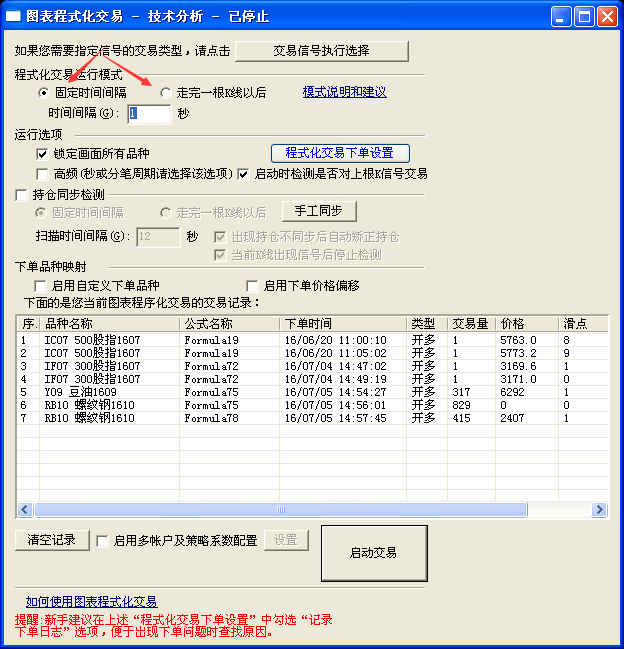The width and height of the screenshot is (624, 649).
Task: Click the 类型 column header
Action: (x=427, y=324)
